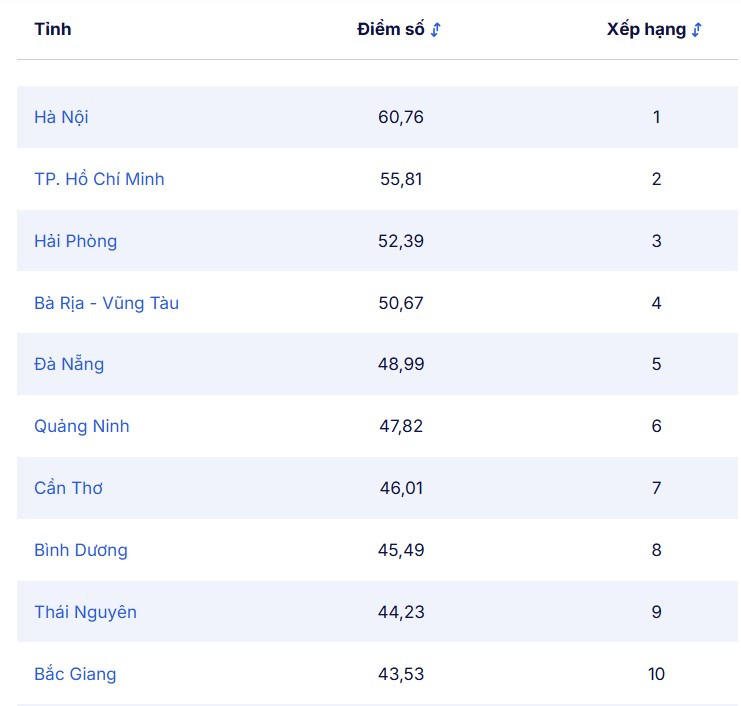This screenshot has width=741, height=706.
Task: Open the Hải Phòng province link
Action: pos(75,241)
